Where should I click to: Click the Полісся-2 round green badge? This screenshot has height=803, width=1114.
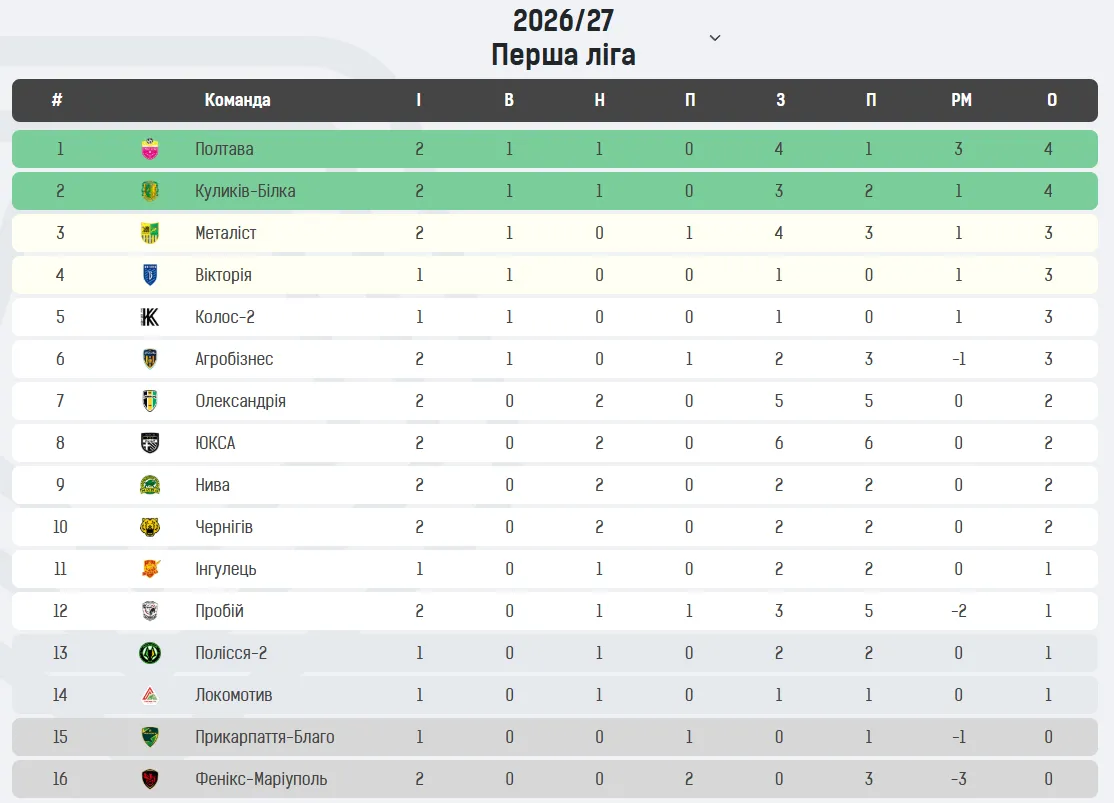[x=150, y=653]
